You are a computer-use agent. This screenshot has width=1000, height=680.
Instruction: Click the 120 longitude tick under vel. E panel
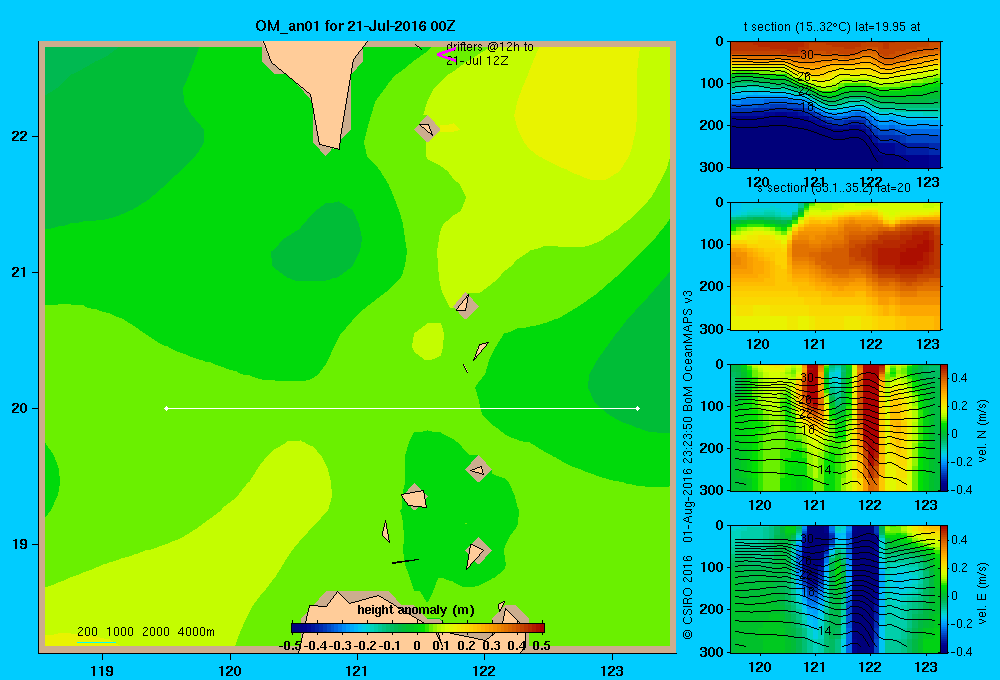[x=759, y=667]
